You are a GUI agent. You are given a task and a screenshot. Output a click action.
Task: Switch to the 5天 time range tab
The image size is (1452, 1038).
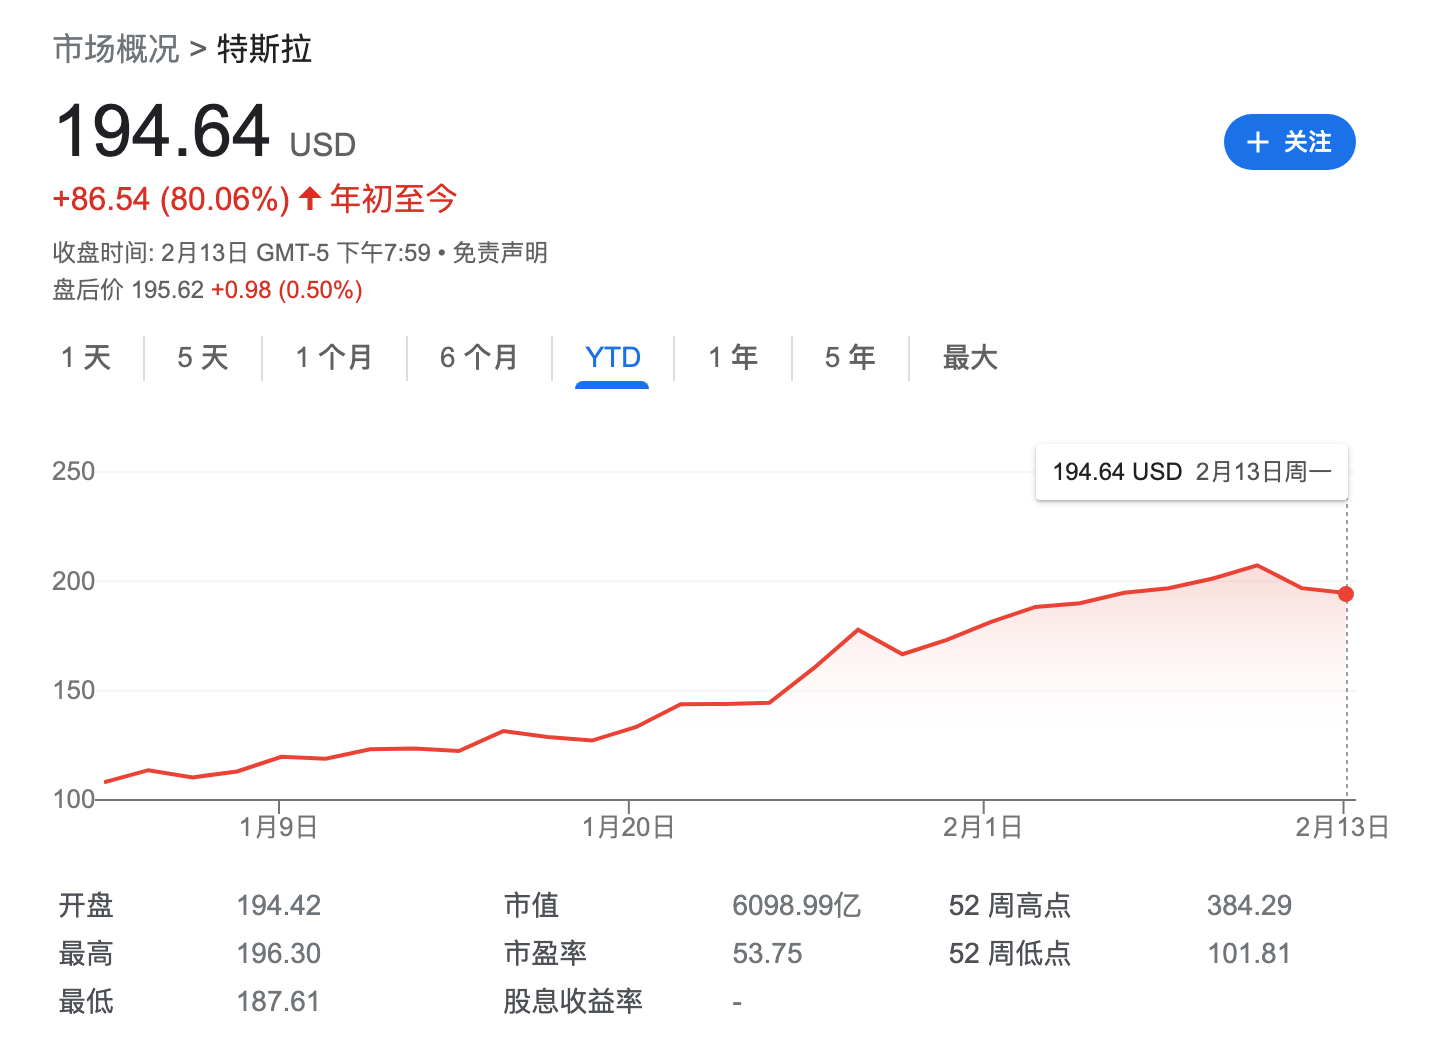[x=202, y=357]
